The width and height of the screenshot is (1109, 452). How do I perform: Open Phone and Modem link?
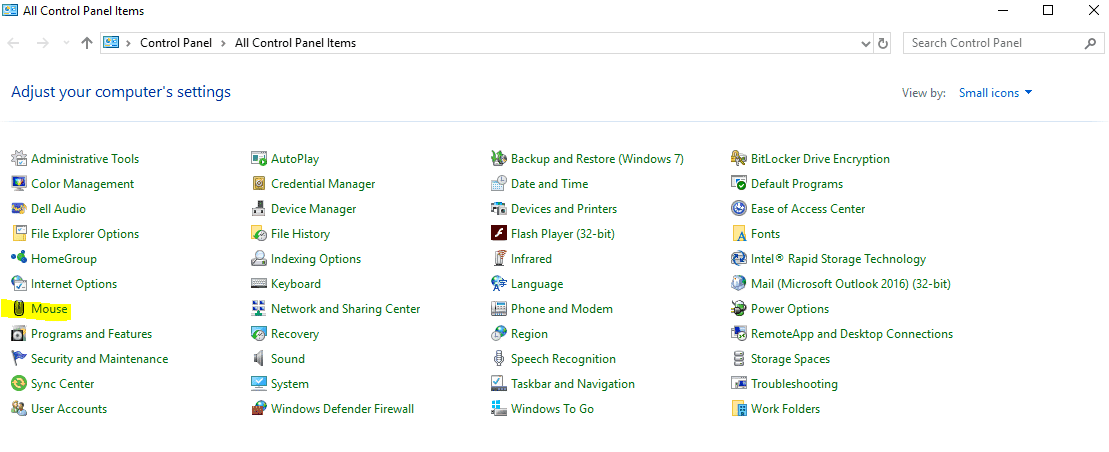click(562, 308)
